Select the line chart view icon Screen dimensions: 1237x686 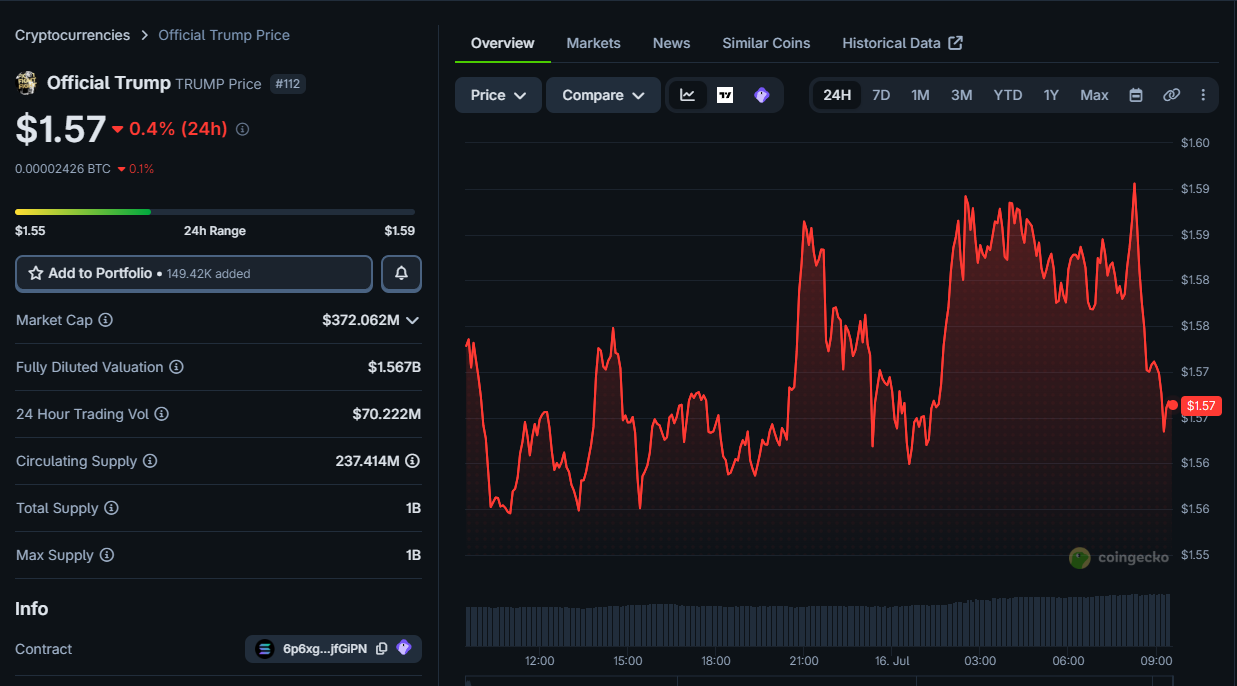click(x=688, y=95)
